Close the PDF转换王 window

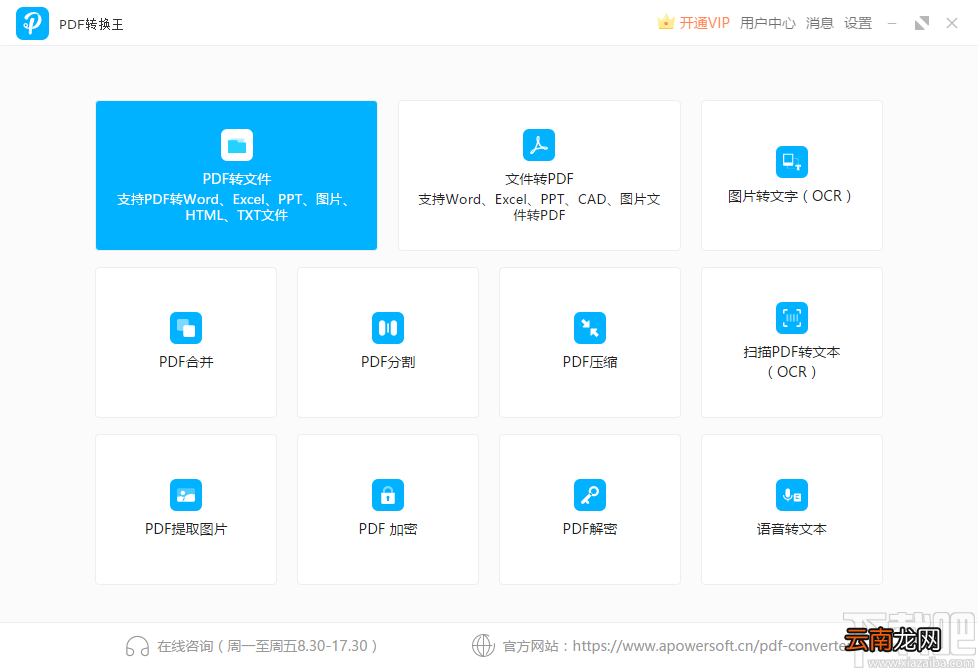point(952,24)
